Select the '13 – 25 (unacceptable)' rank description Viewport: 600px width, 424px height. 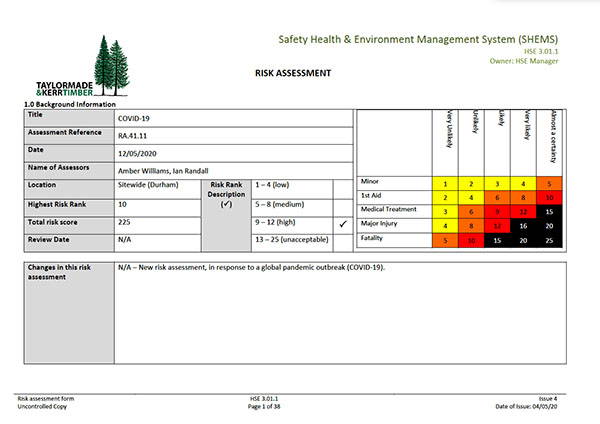[x=292, y=240]
